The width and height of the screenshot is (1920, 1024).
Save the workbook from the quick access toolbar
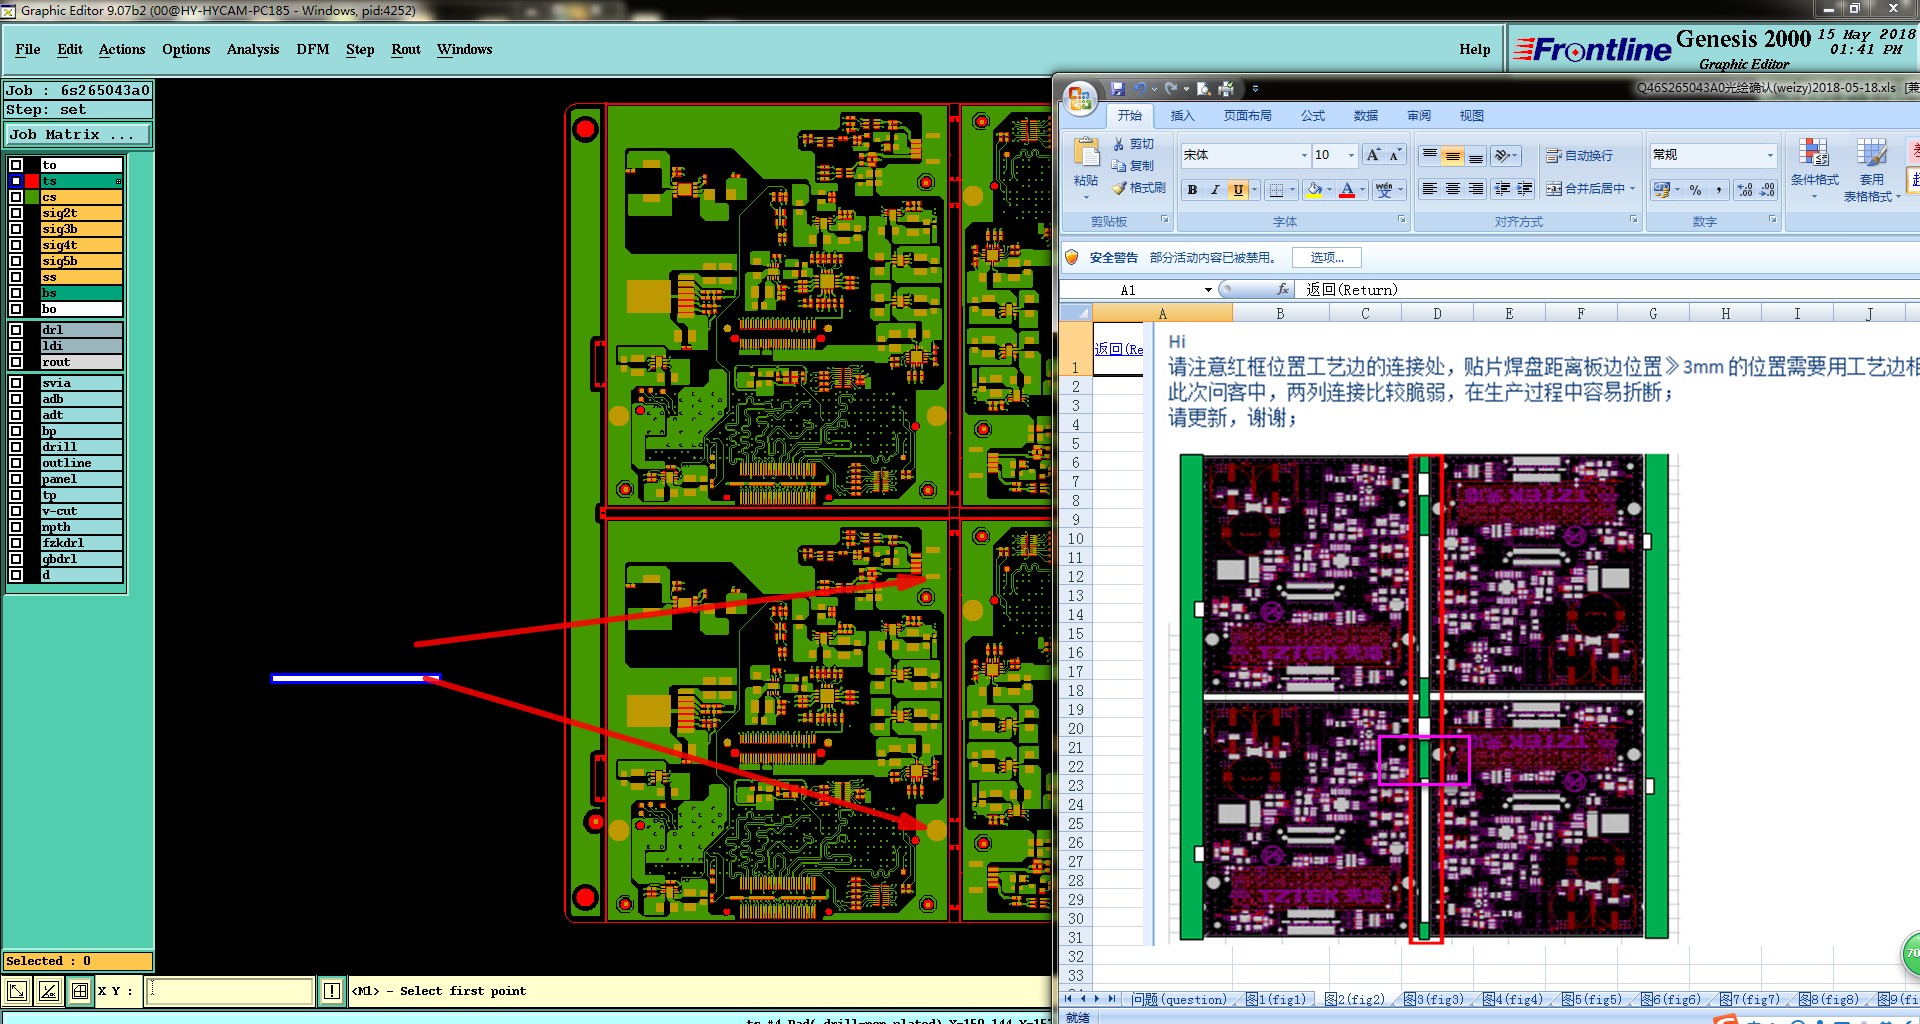1118,89
